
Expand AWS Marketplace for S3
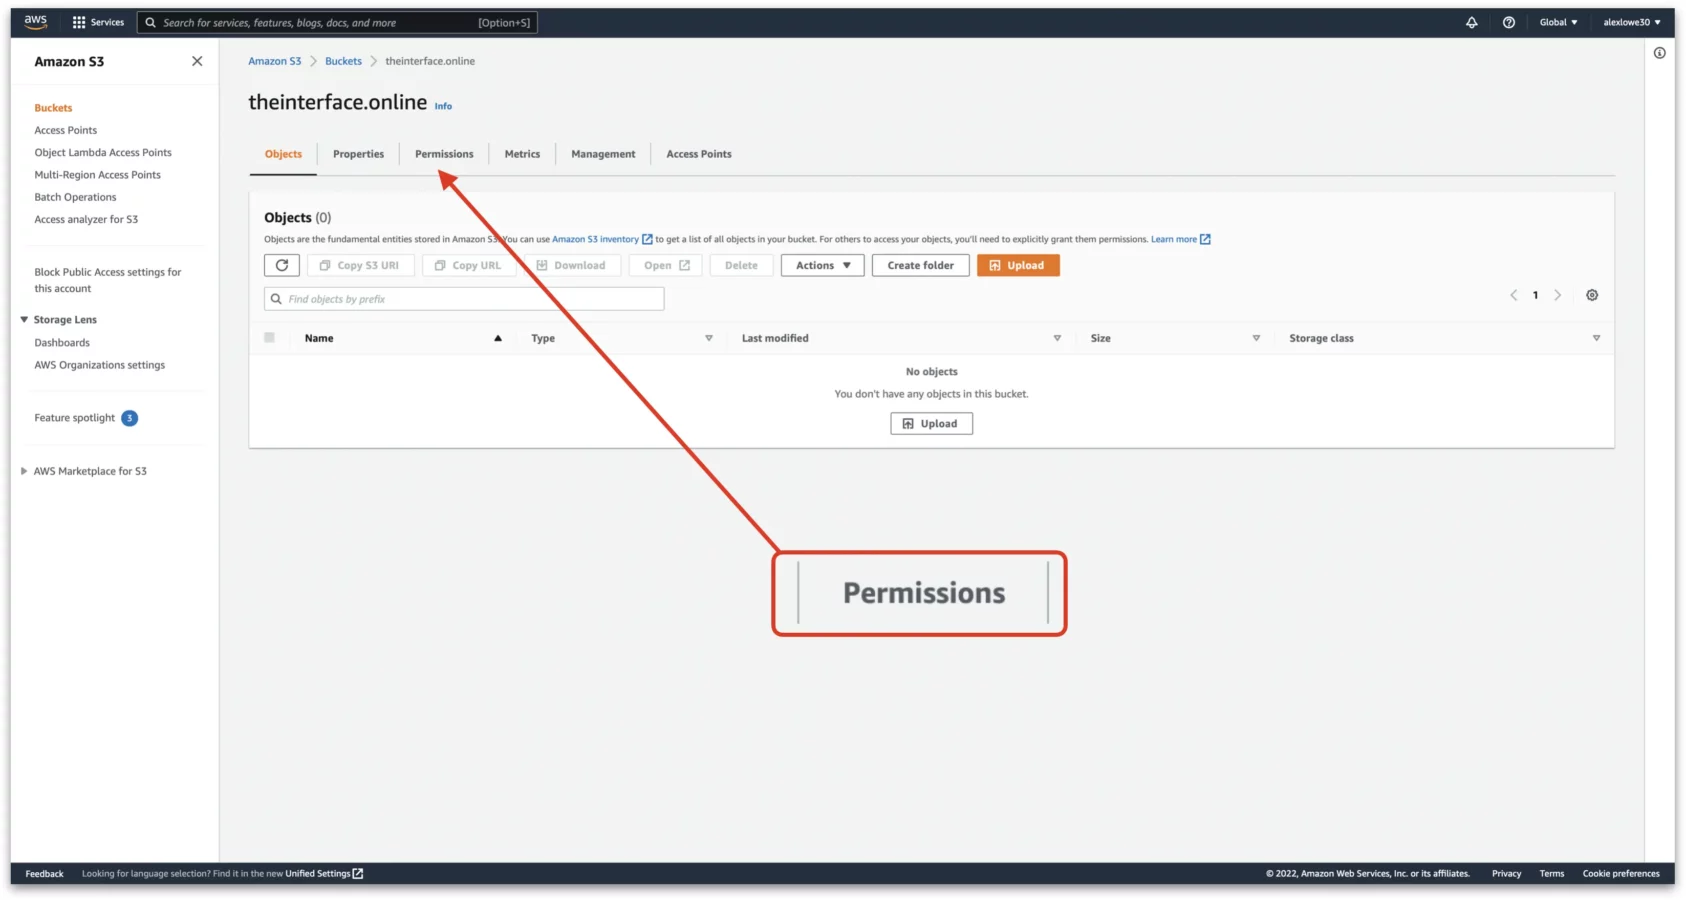(24, 471)
